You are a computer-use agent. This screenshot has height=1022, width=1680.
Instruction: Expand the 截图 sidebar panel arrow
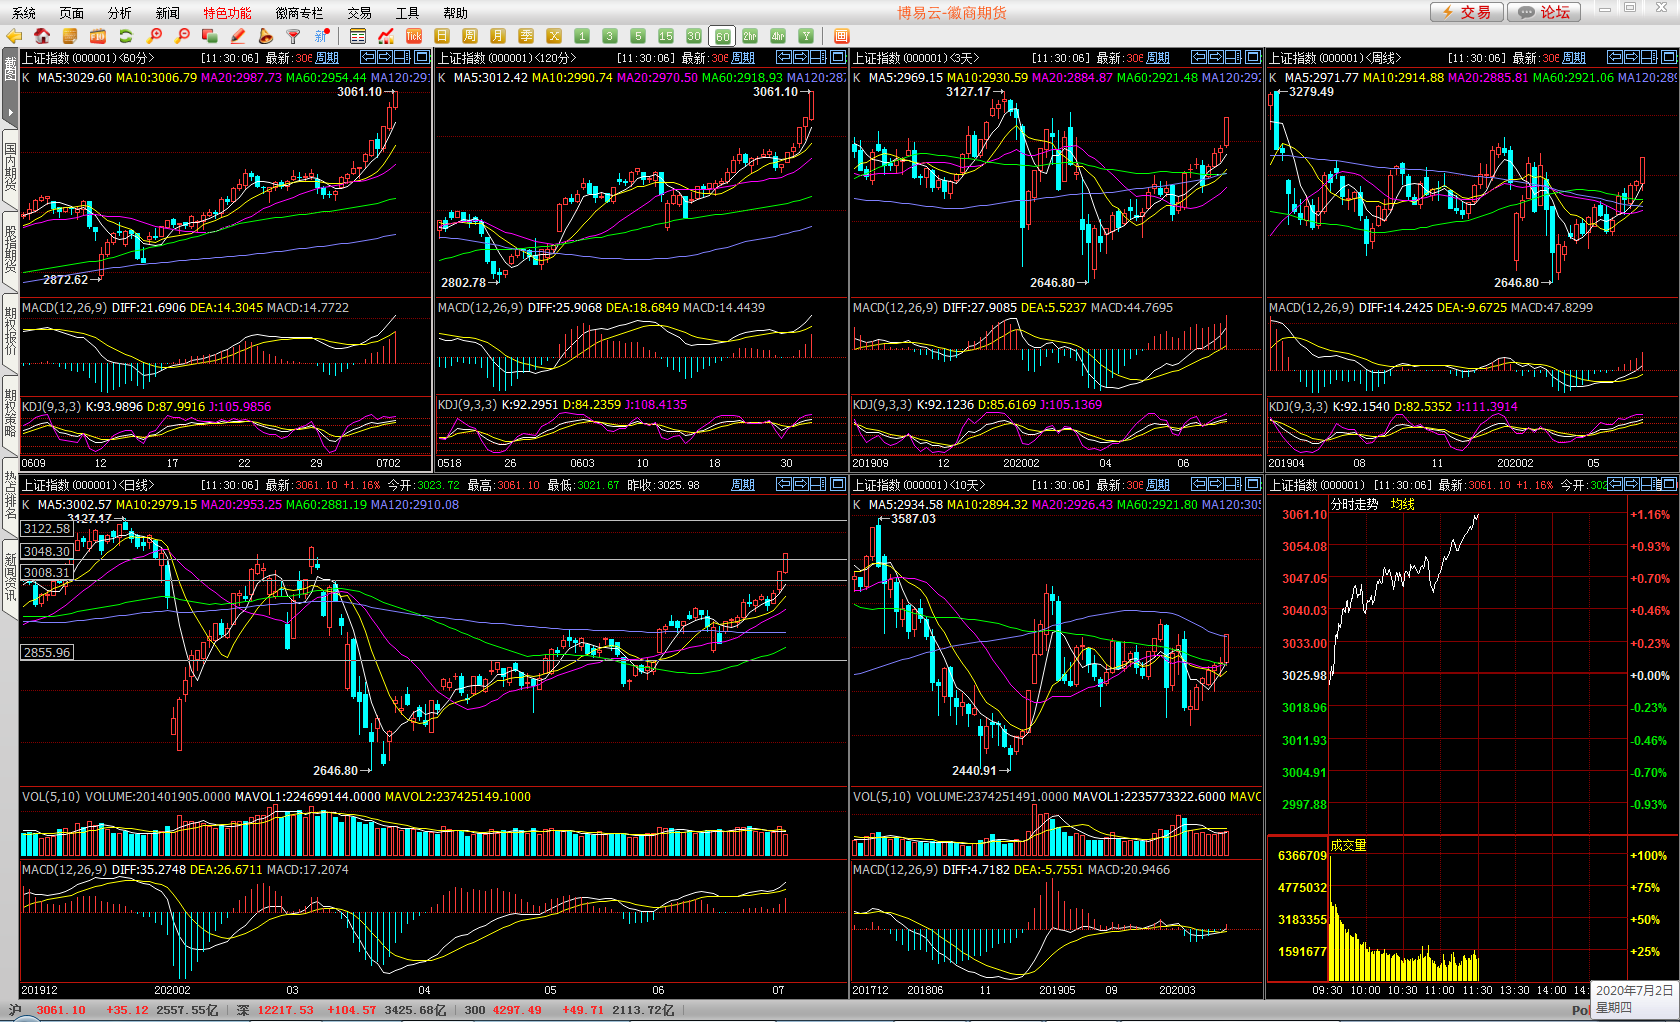click(x=10, y=112)
